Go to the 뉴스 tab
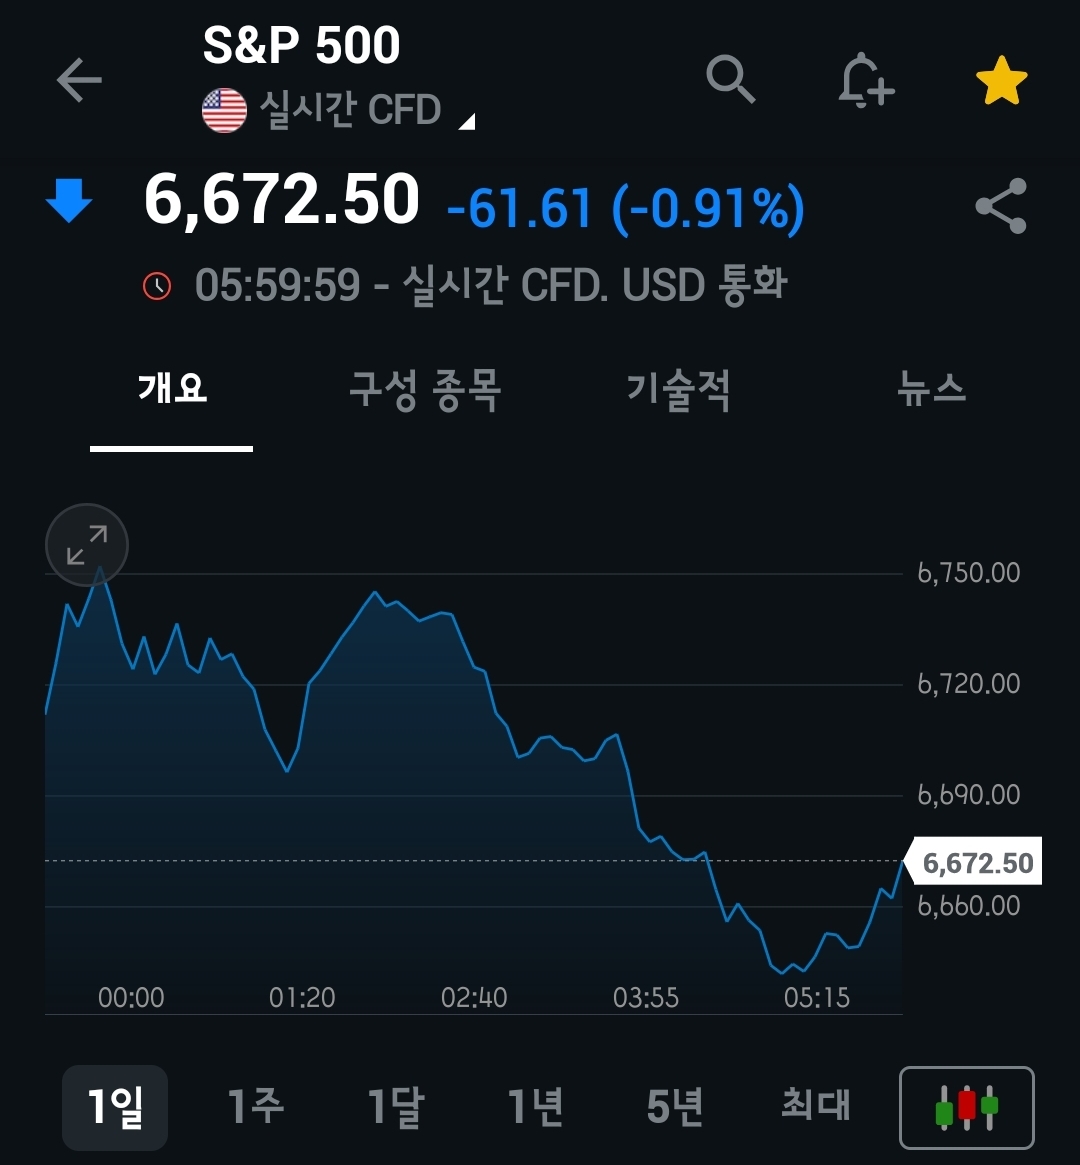Image resolution: width=1080 pixels, height=1165 pixels. tap(931, 388)
